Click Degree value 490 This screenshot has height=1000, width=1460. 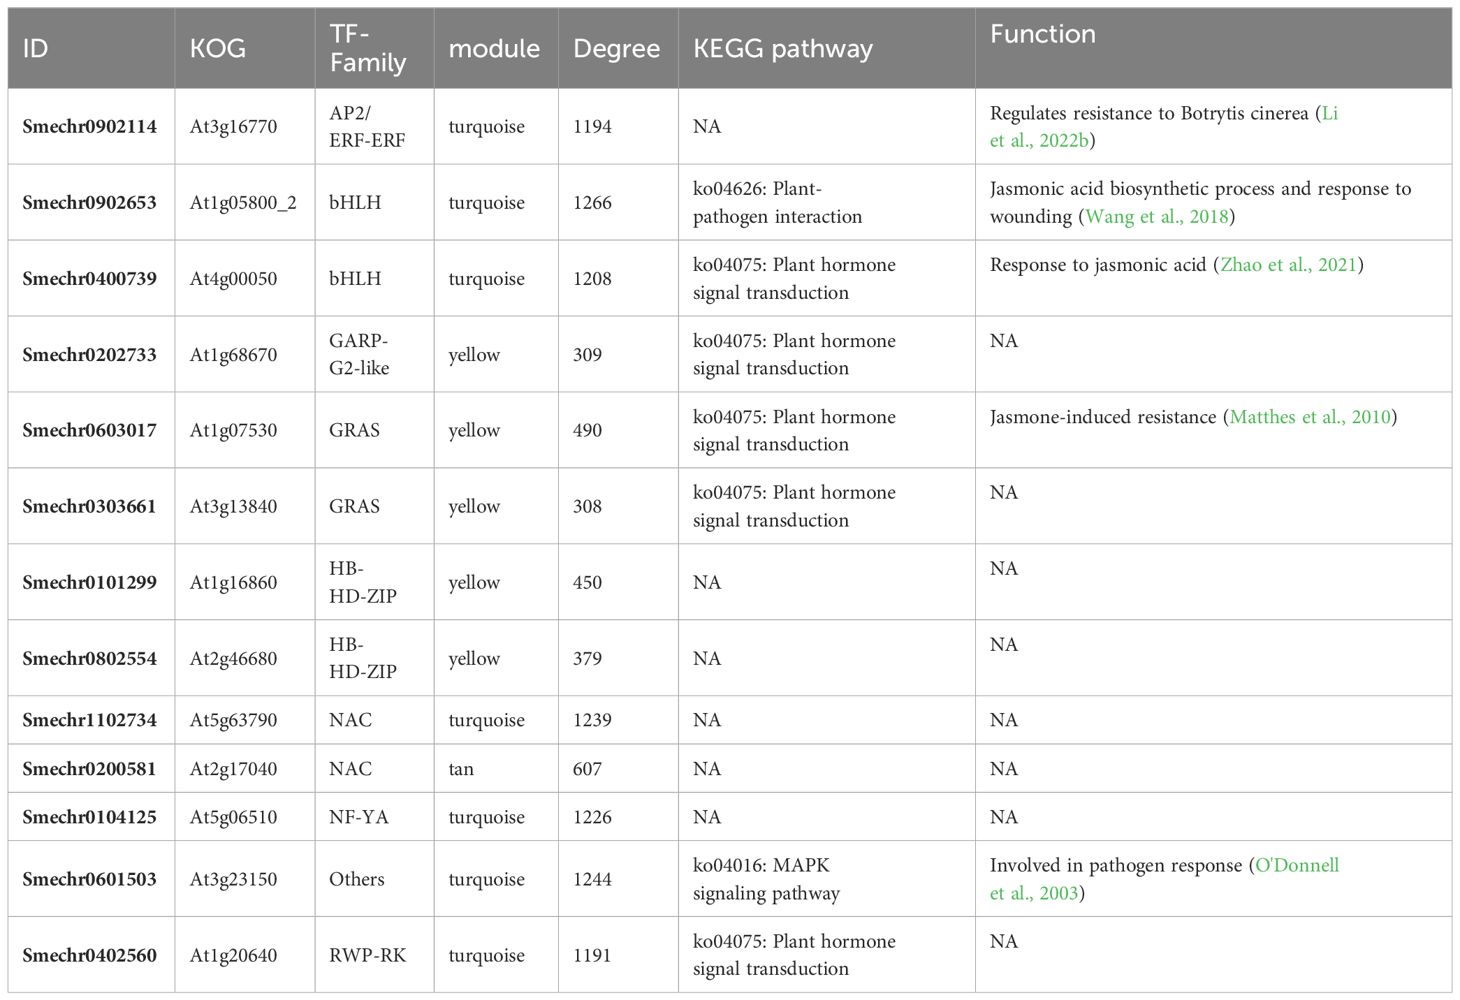tap(587, 431)
